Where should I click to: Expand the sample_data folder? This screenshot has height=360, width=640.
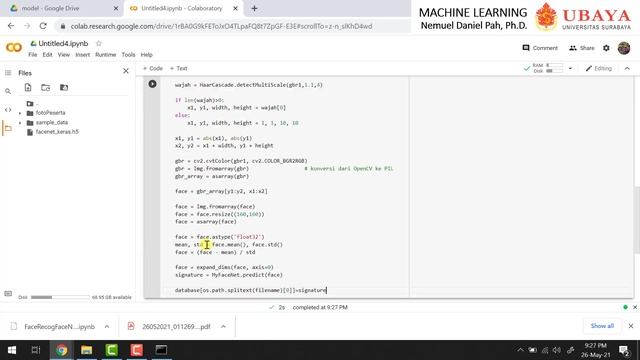click(20, 122)
